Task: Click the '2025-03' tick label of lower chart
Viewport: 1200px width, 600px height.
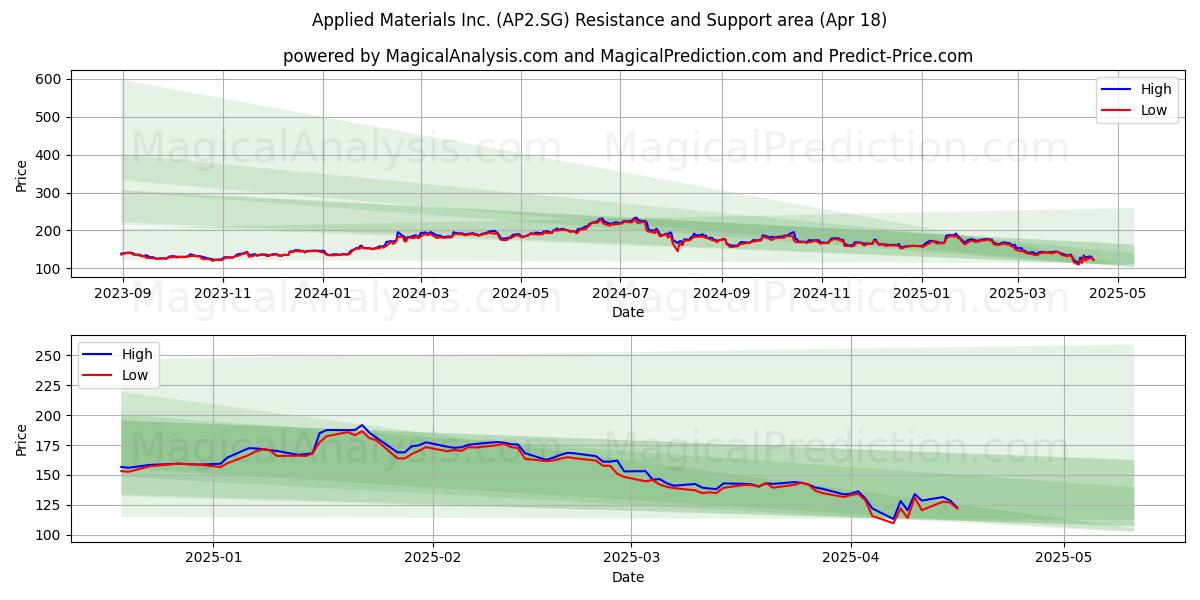Action: coord(631,559)
